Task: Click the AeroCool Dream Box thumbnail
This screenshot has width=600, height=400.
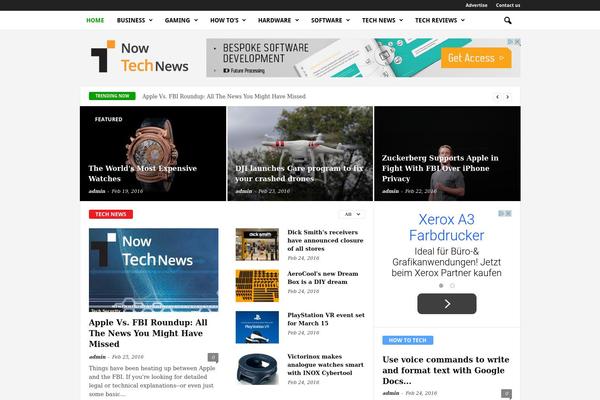Action: (257, 286)
